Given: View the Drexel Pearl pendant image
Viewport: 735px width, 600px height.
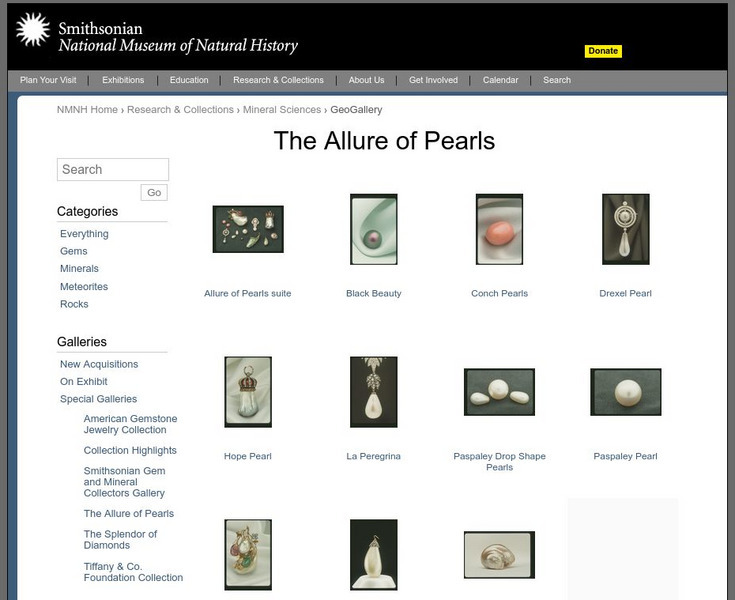Looking at the screenshot, I should point(625,229).
